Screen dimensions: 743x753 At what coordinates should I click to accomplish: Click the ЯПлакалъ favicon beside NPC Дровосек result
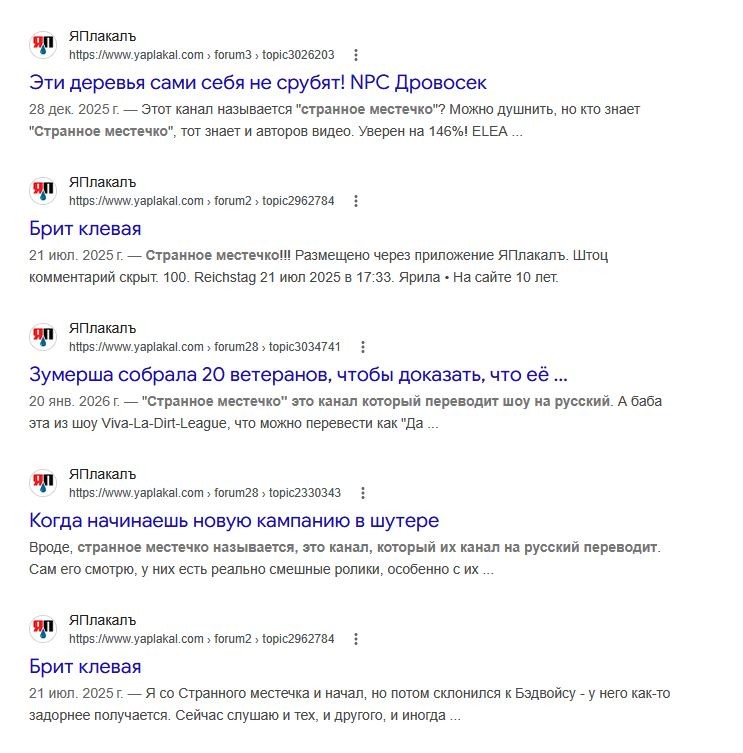[43, 45]
